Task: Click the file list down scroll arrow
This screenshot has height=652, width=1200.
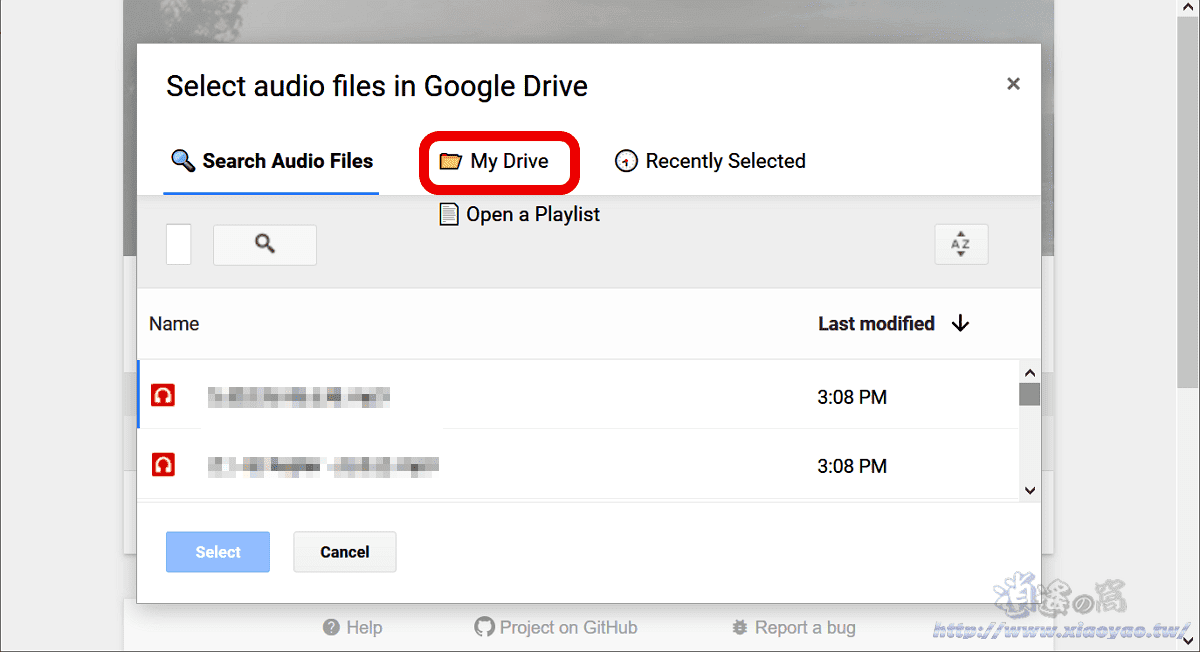Action: point(1029,490)
